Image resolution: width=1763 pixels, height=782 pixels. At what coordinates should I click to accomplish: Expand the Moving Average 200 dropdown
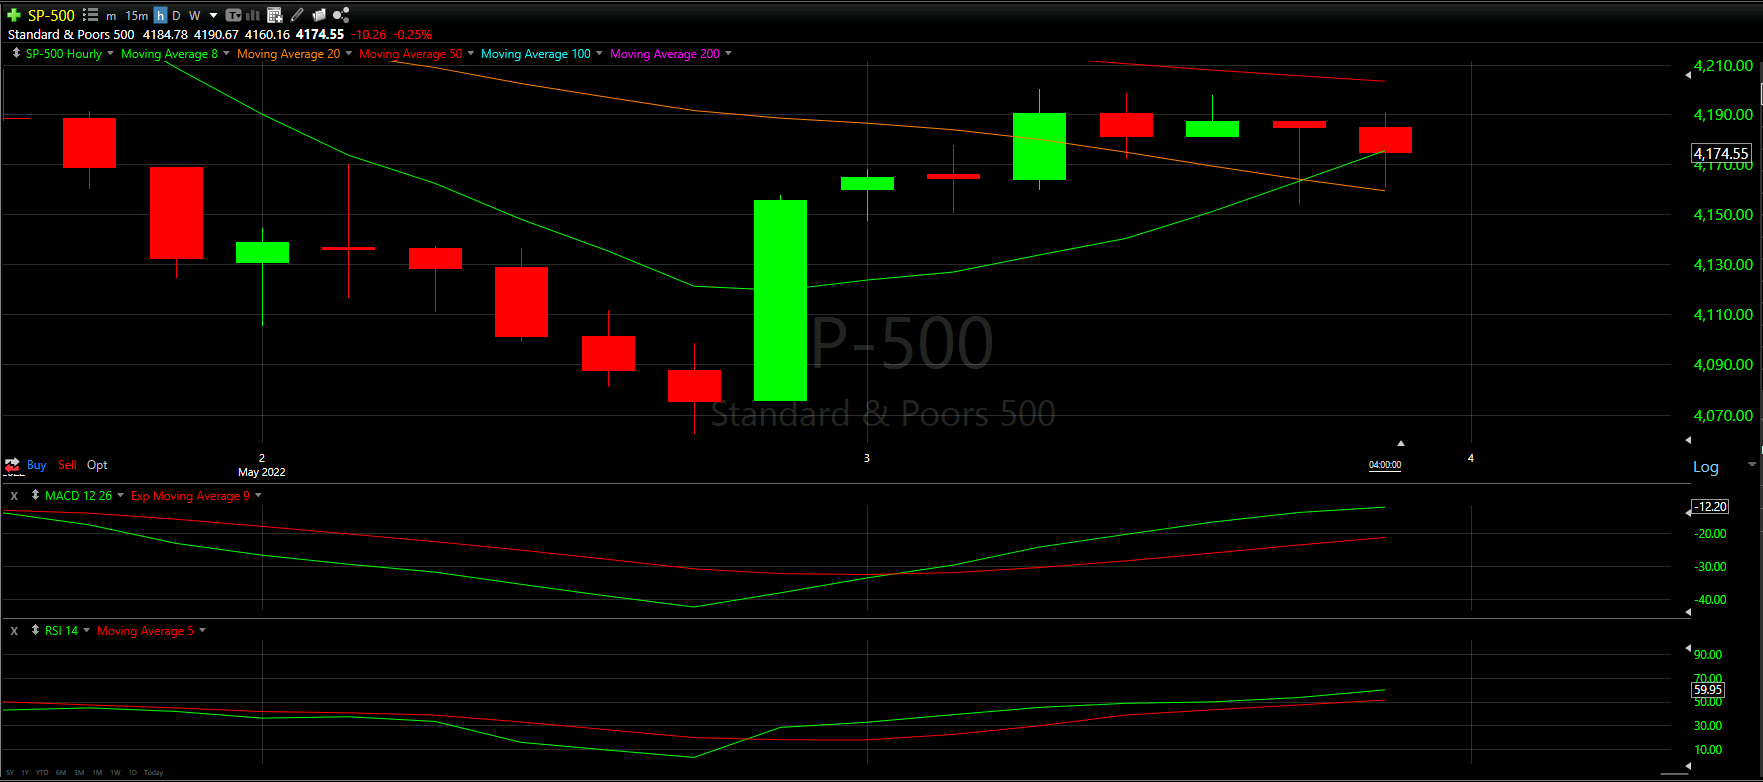728,53
